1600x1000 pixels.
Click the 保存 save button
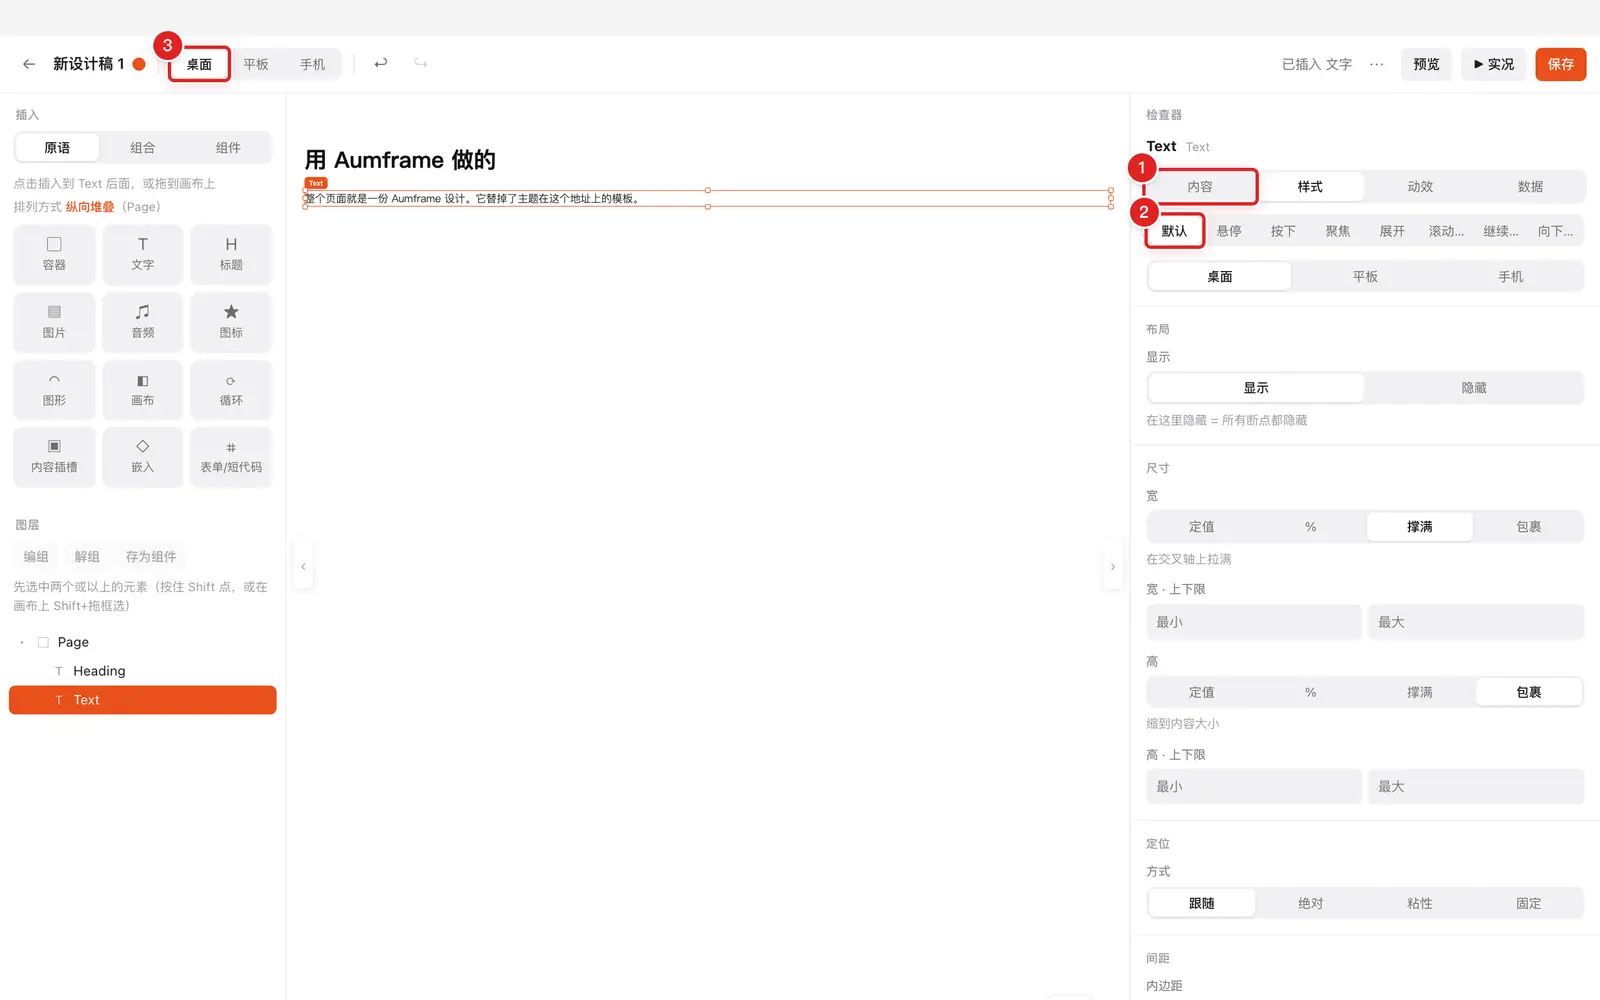[x=1561, y=64]
